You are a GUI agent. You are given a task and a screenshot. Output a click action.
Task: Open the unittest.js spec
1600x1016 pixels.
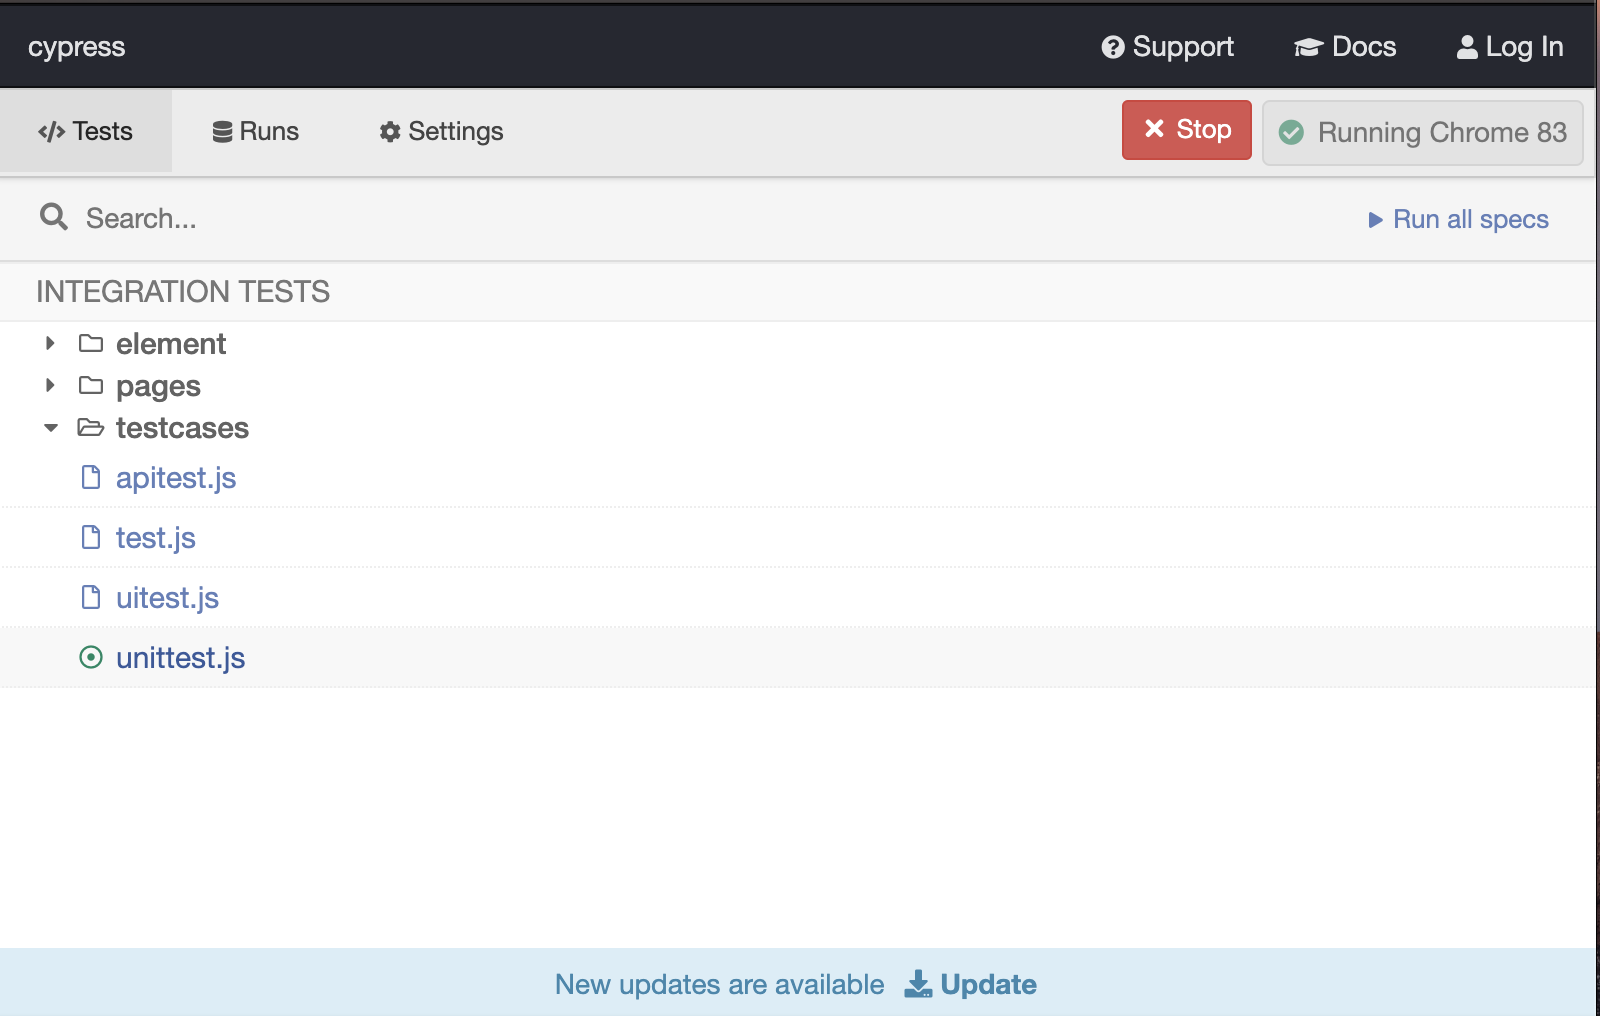point(181,658)
